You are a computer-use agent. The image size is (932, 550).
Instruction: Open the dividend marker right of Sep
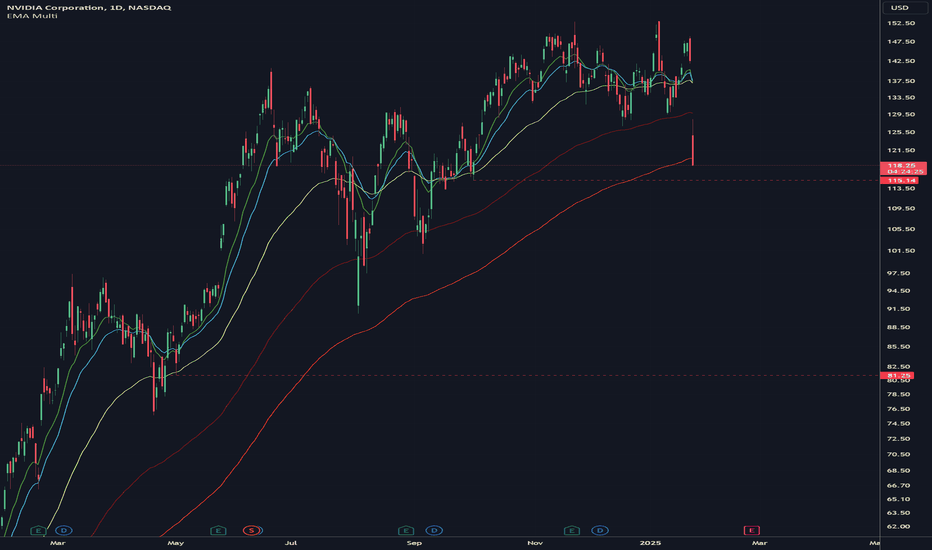[x=434, y=530]
